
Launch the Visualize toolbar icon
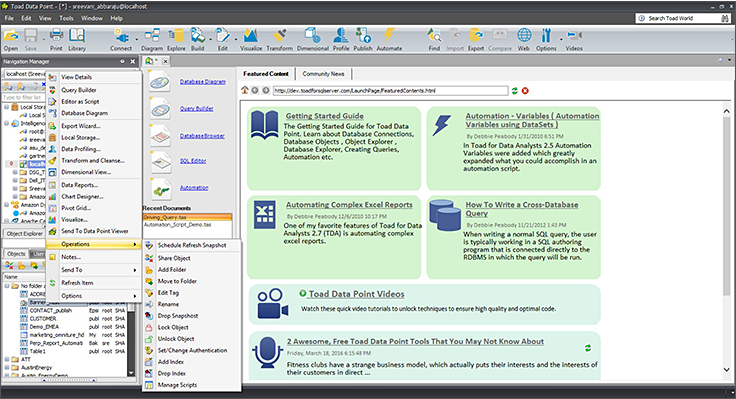[x=251, y=39]
